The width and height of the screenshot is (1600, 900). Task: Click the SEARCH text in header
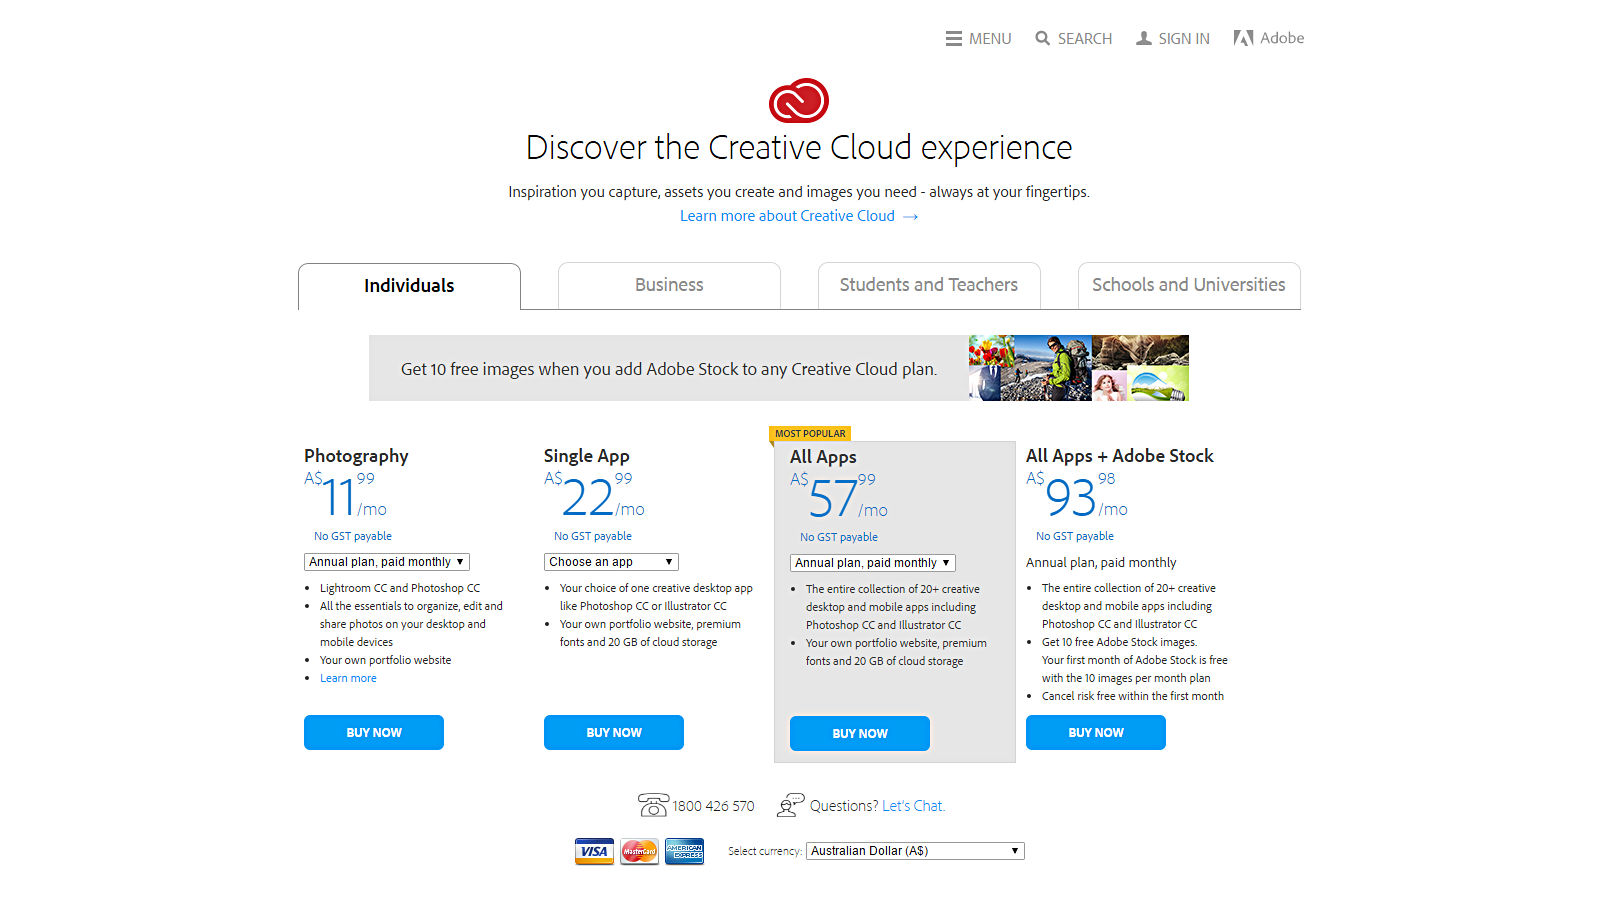tap(1085, 39)
